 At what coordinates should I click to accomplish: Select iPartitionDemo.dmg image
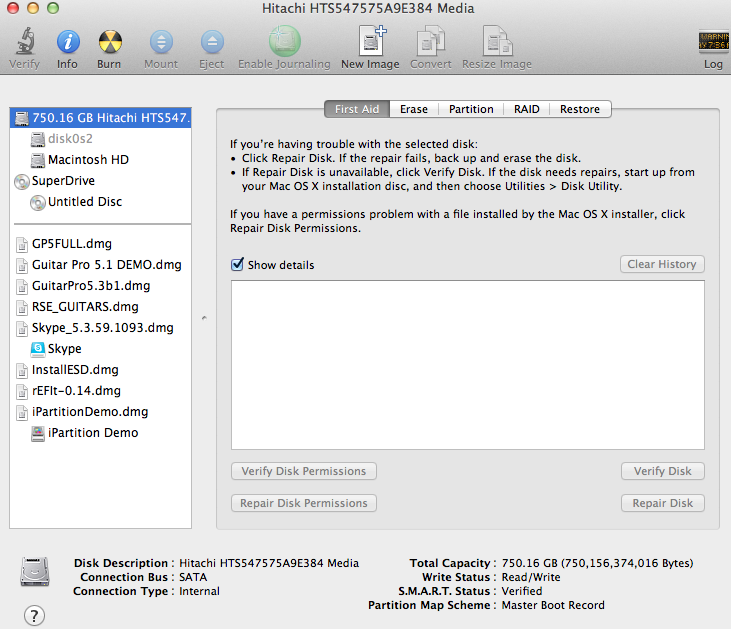coord(100,411)
